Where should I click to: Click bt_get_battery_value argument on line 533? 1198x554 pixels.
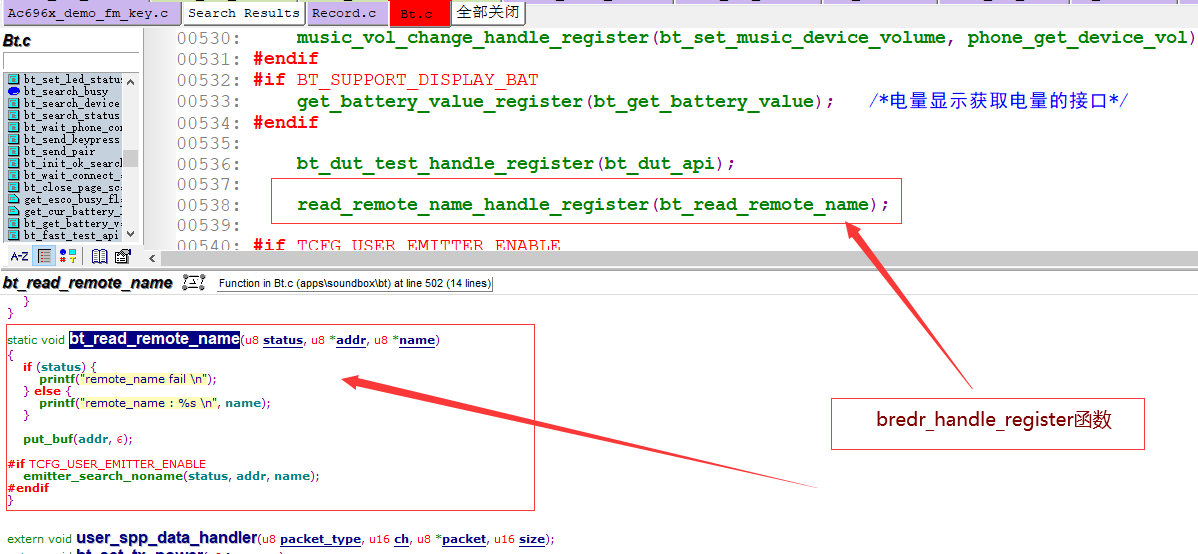pos(703,102)
